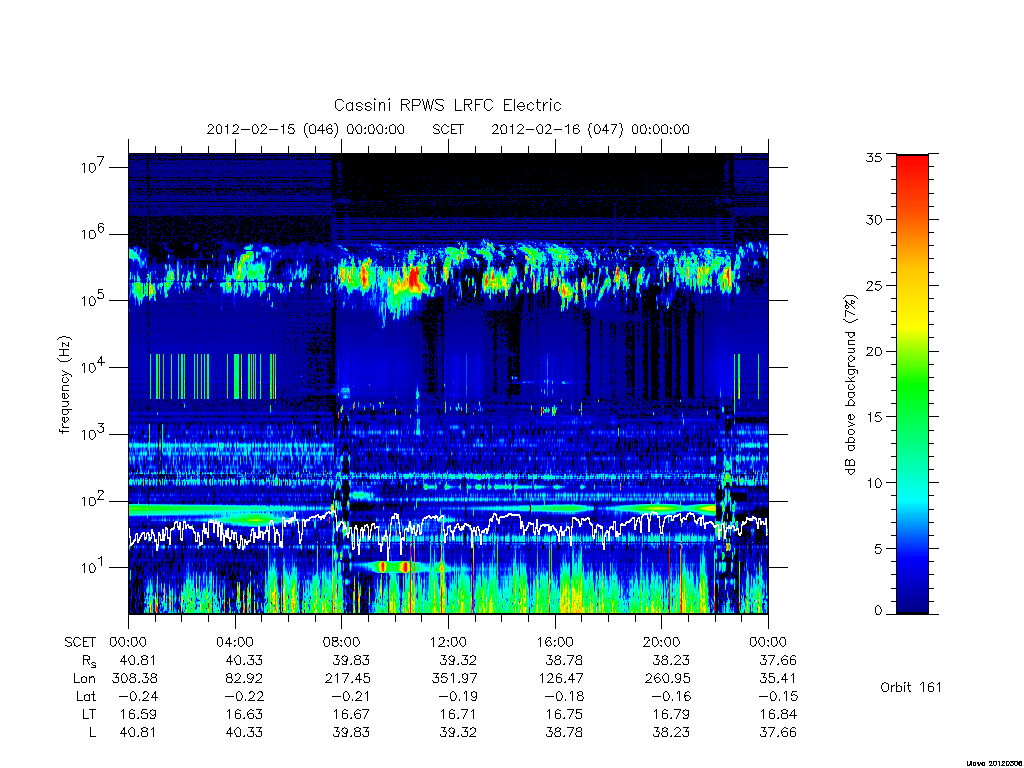Image resolution: width=1024 pixels, height=768 pixels.
Task: Click the dB above background (7%) label
Action: click(850, 385)
